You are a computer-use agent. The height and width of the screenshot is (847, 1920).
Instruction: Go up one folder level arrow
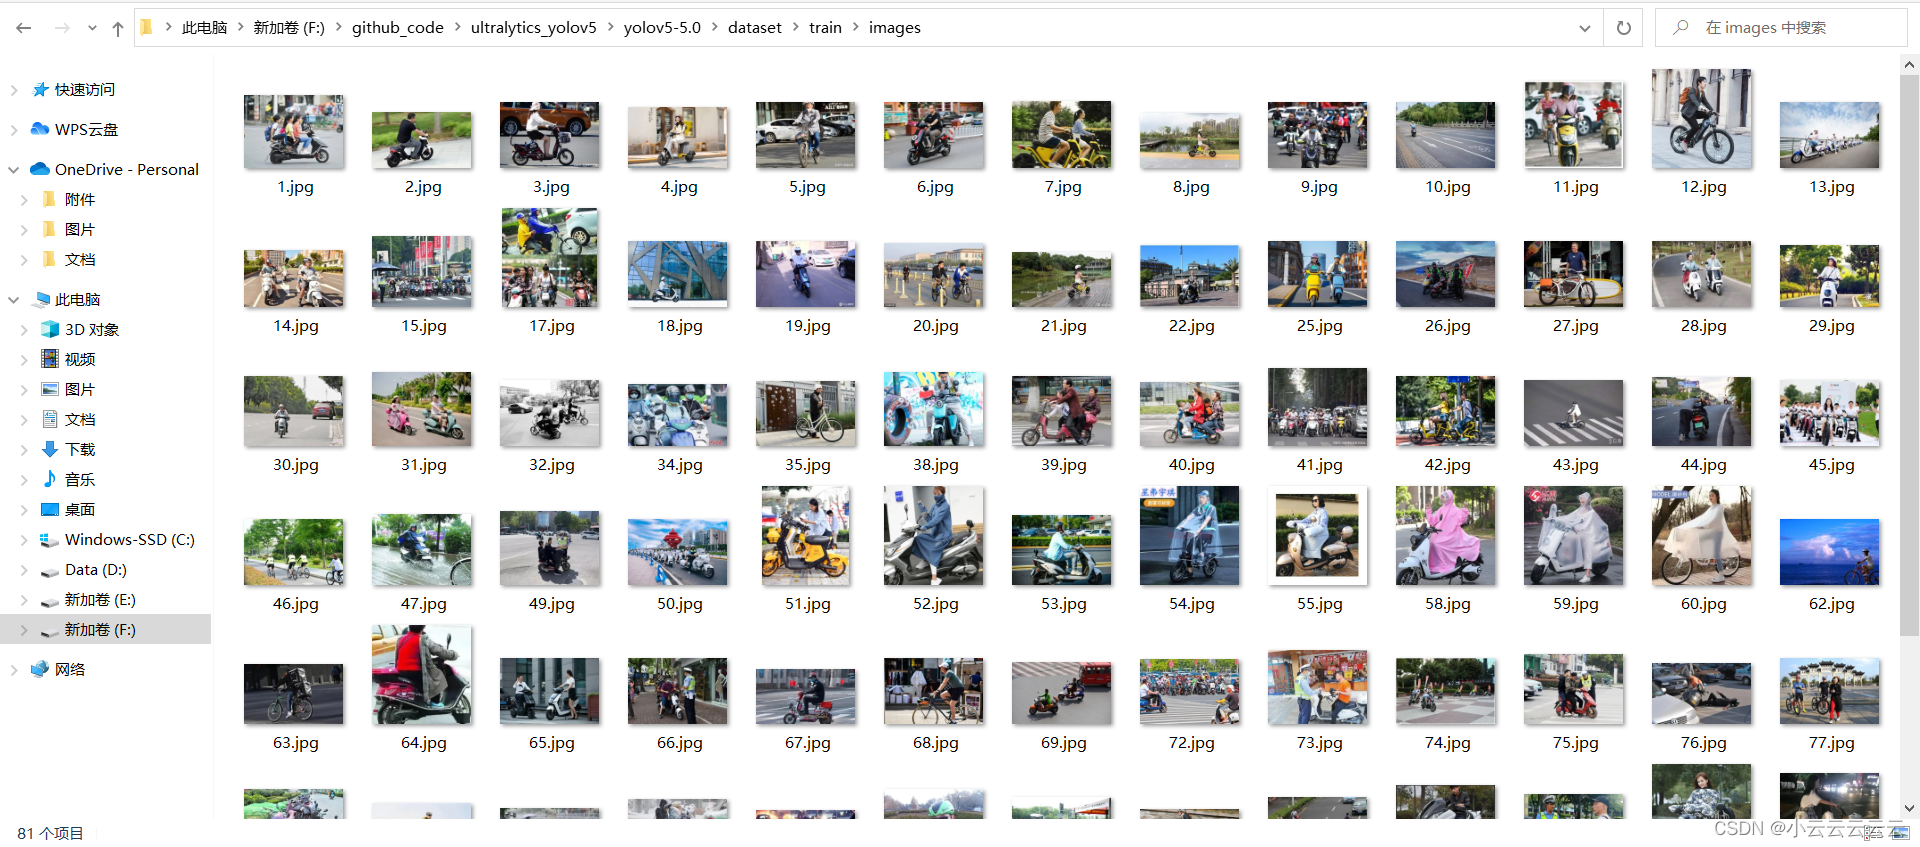tap(118, 28)
